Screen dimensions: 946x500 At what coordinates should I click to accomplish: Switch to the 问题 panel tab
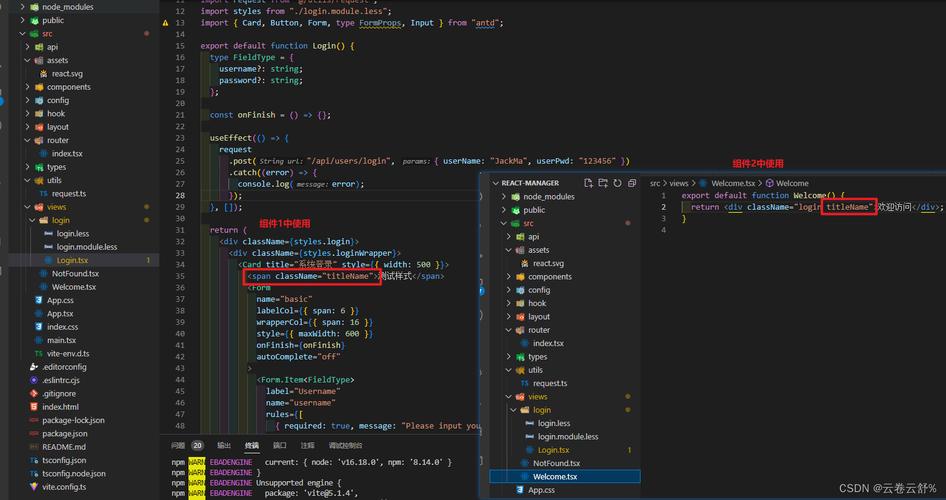178,446
